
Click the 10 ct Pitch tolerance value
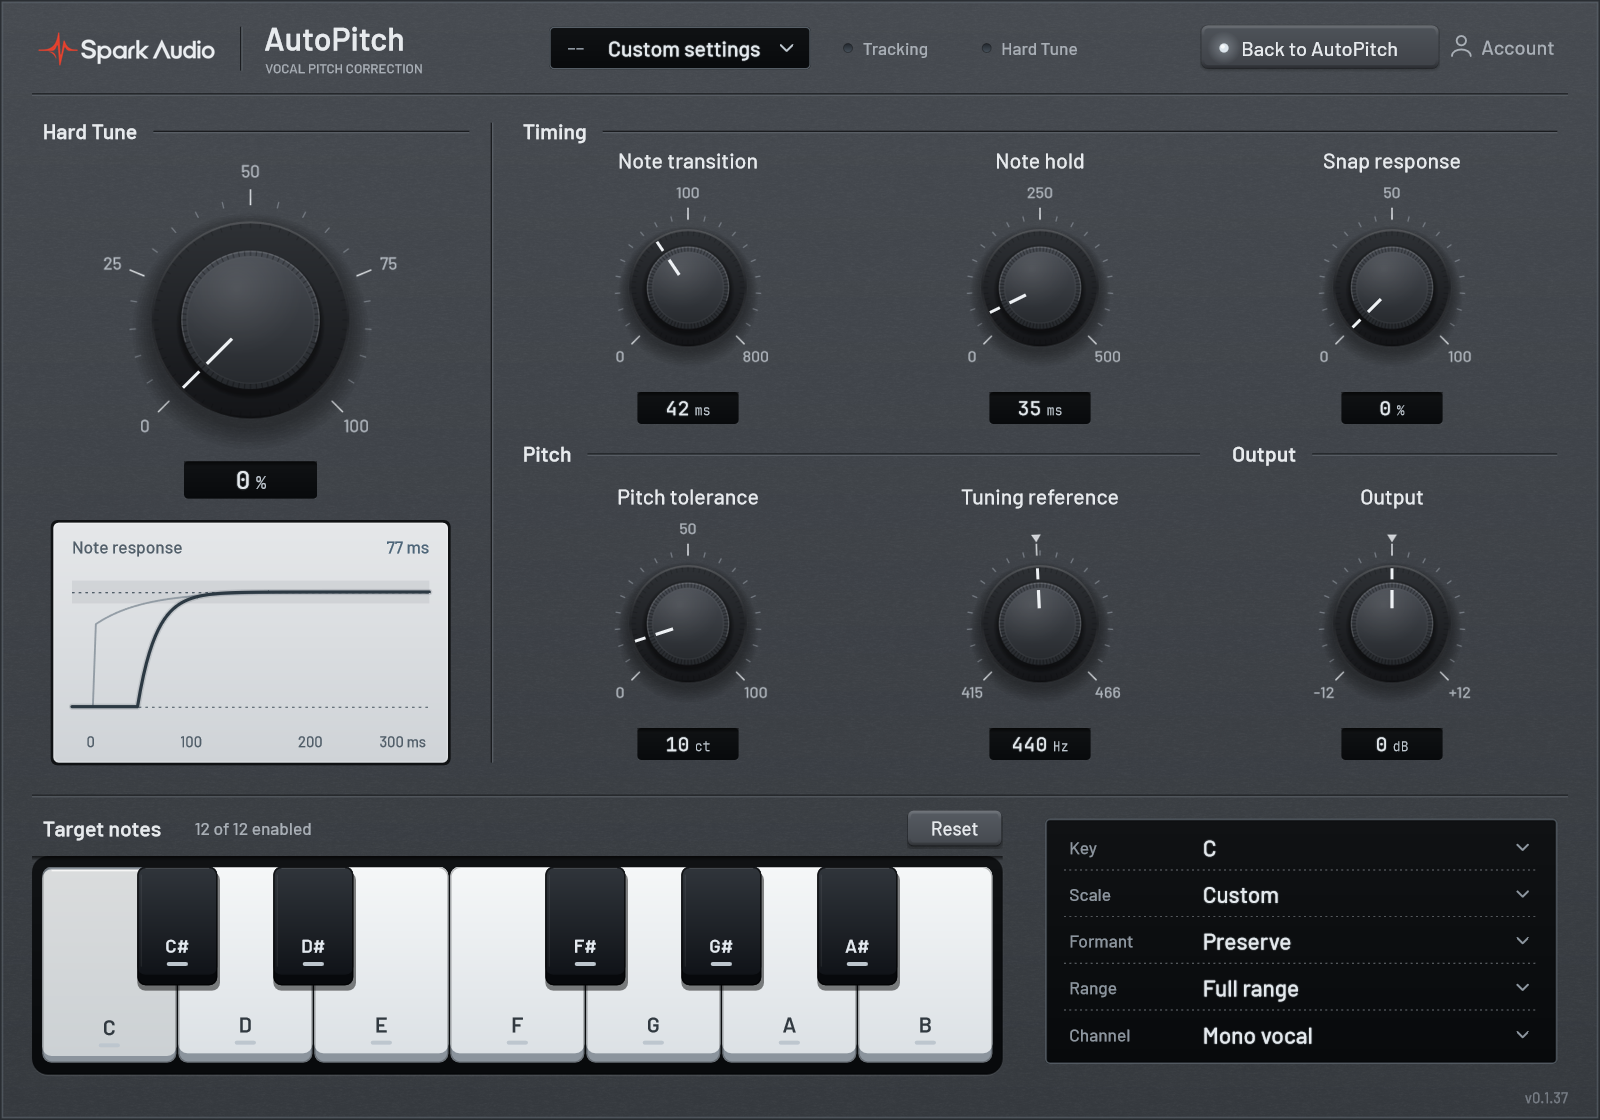[688, 744]
